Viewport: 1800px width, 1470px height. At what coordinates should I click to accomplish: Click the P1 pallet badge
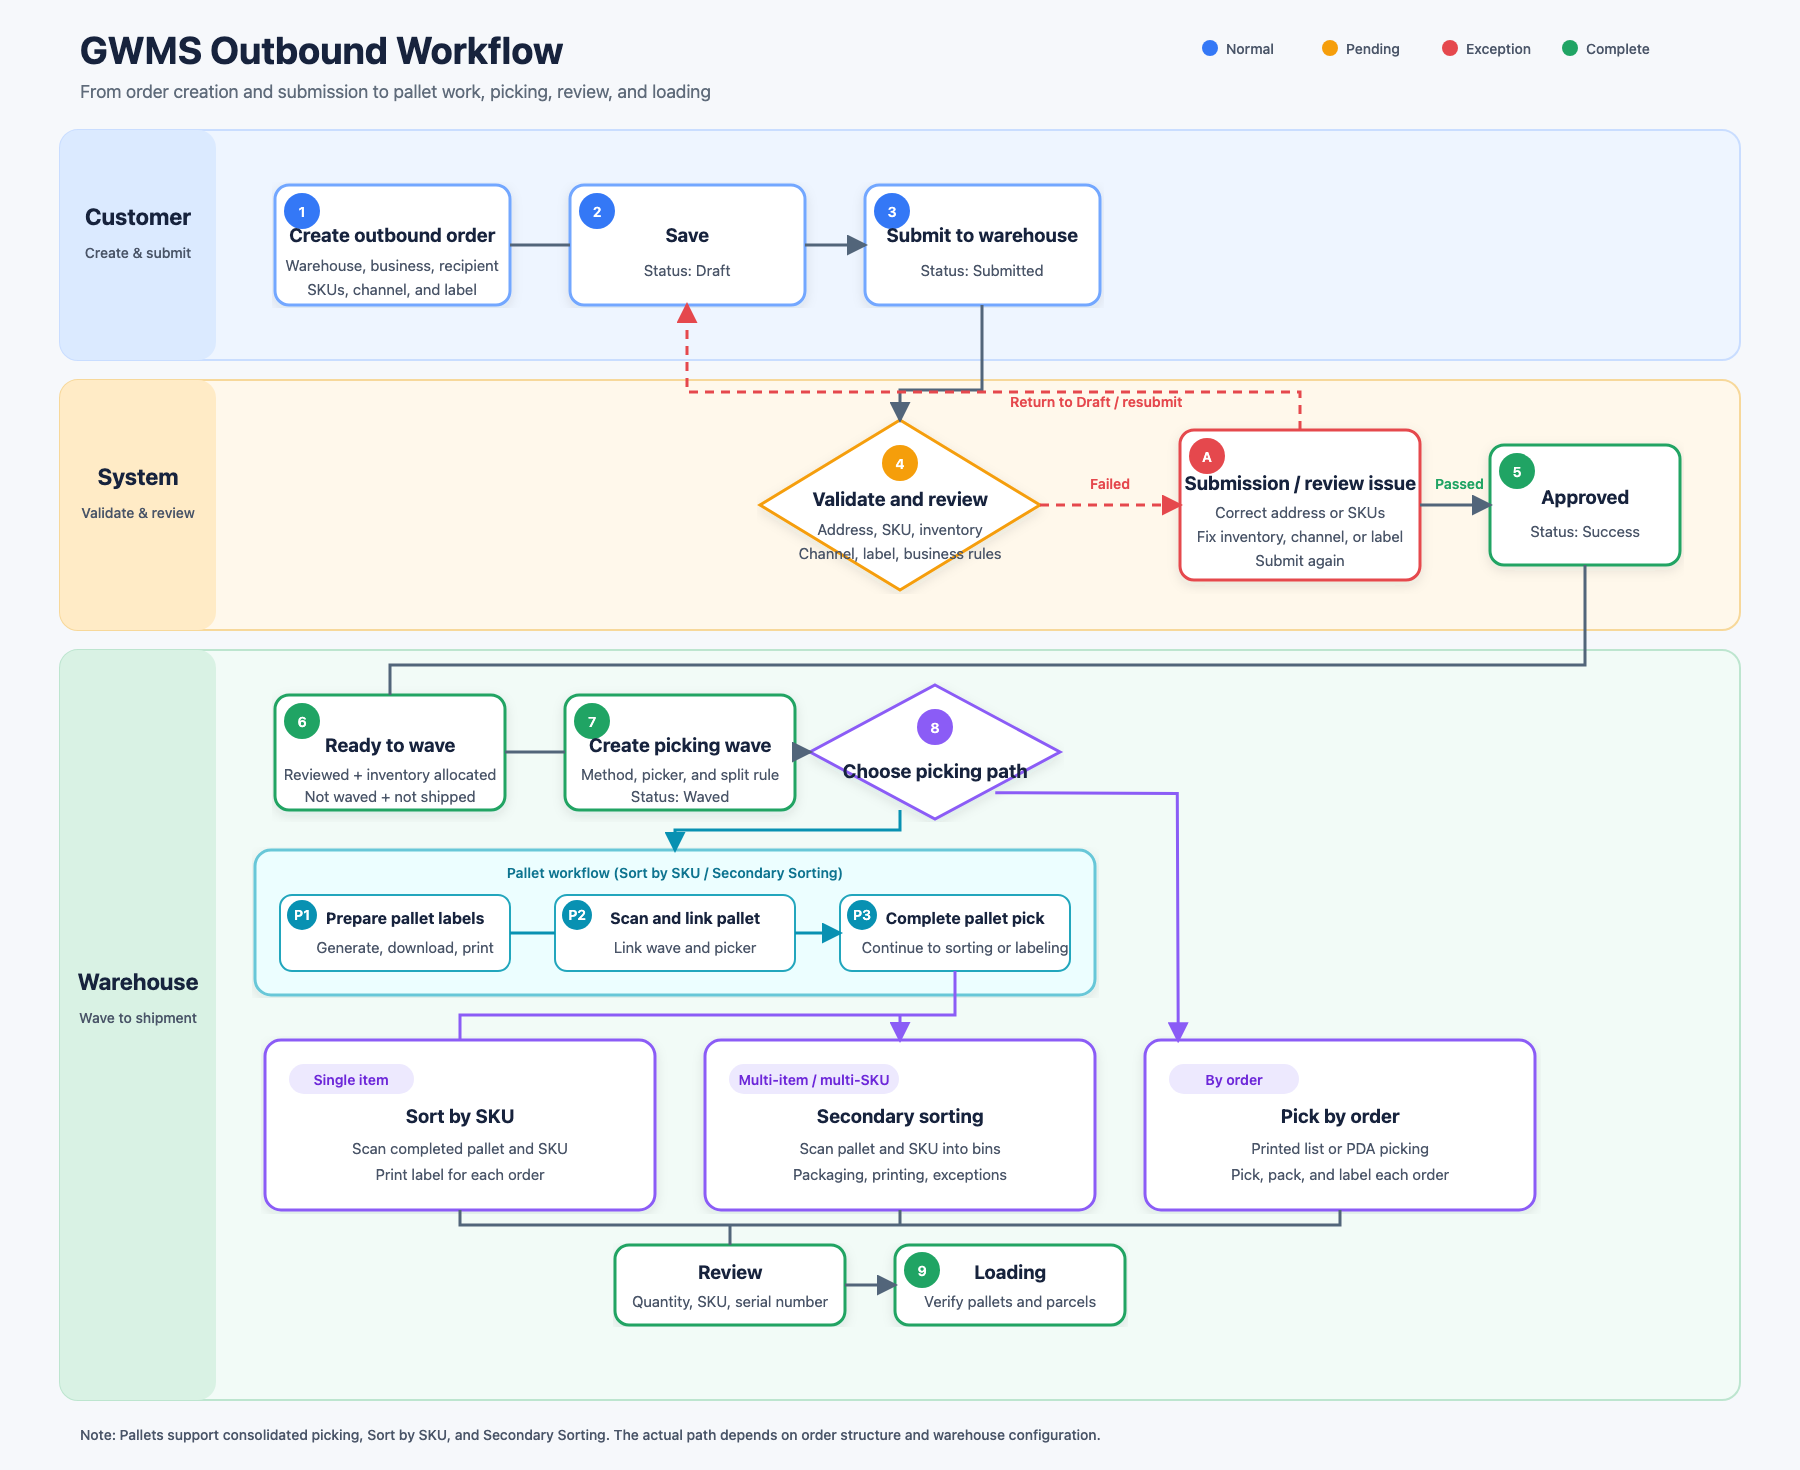[x=302, y=915]
